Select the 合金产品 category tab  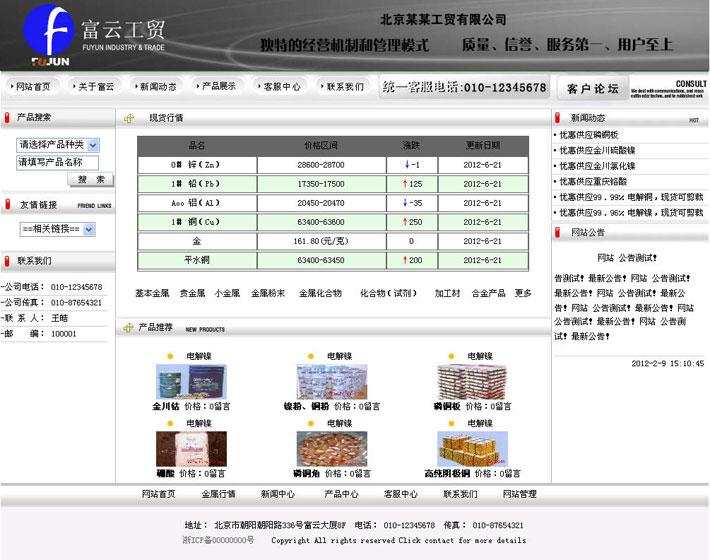coord(489,293)
